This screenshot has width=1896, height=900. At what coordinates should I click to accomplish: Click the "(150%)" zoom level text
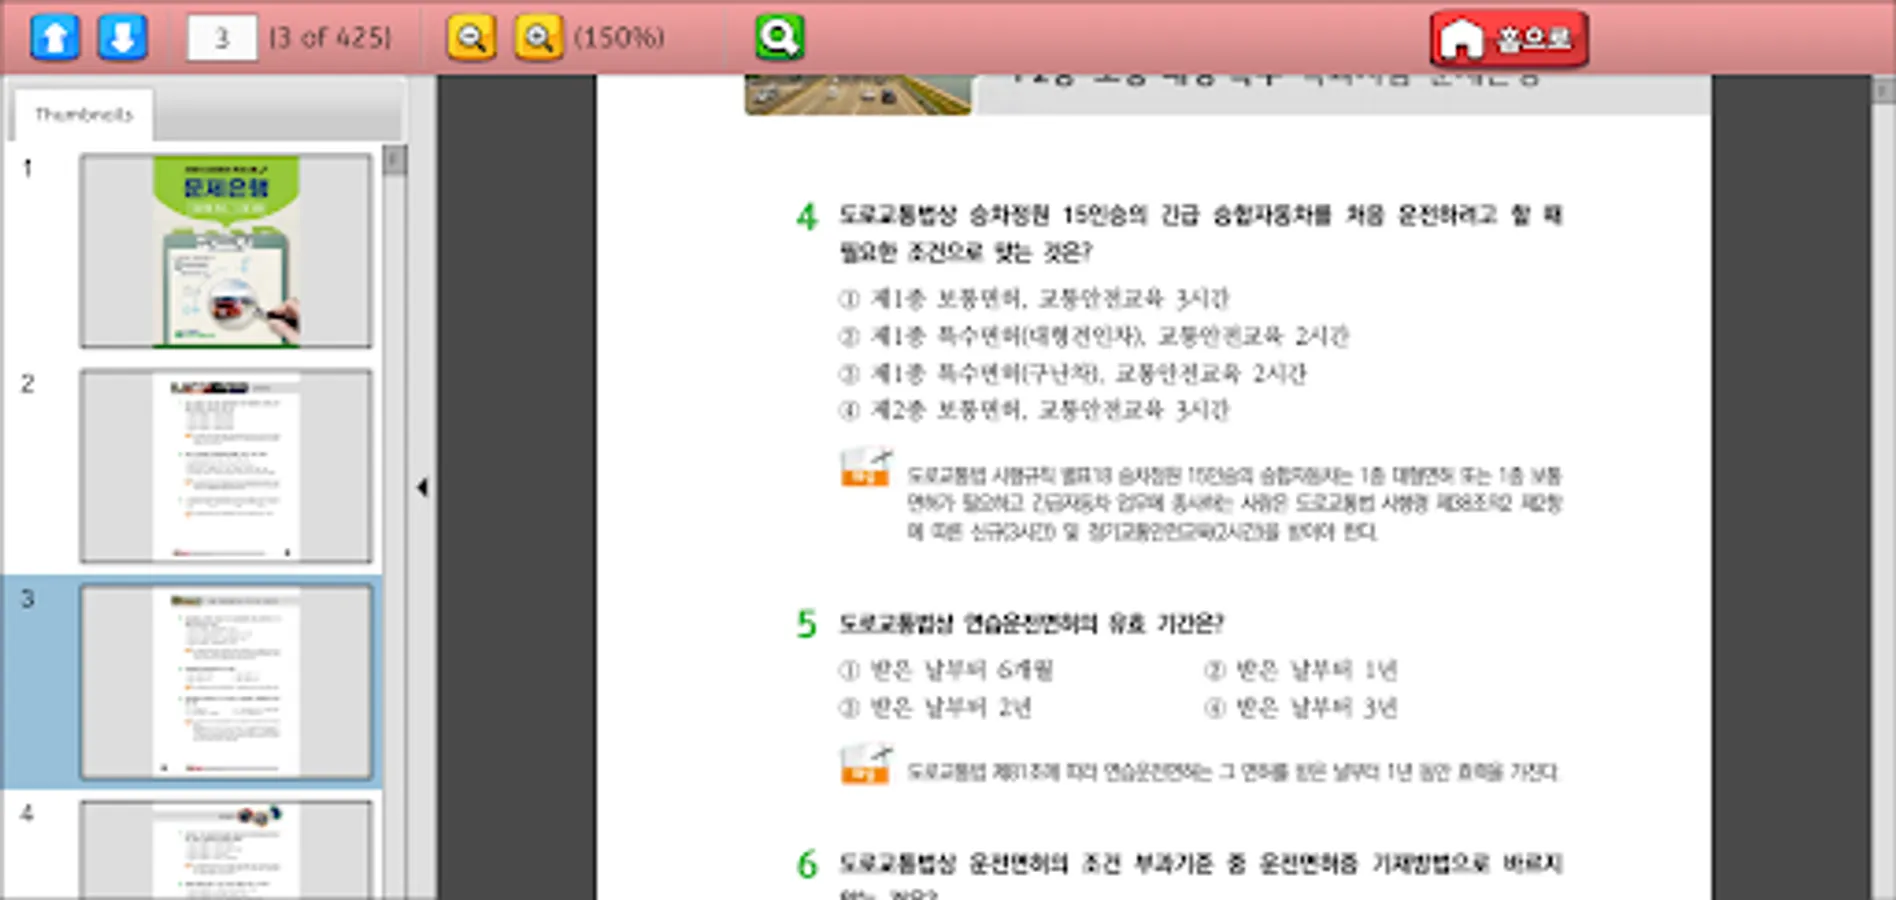[619, 38]
